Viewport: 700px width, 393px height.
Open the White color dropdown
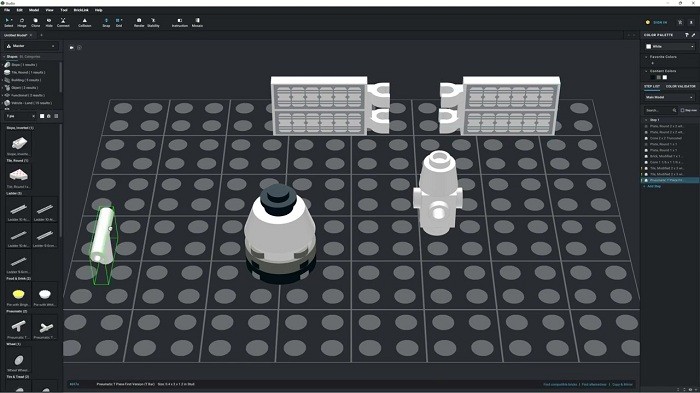coord(670,46)
